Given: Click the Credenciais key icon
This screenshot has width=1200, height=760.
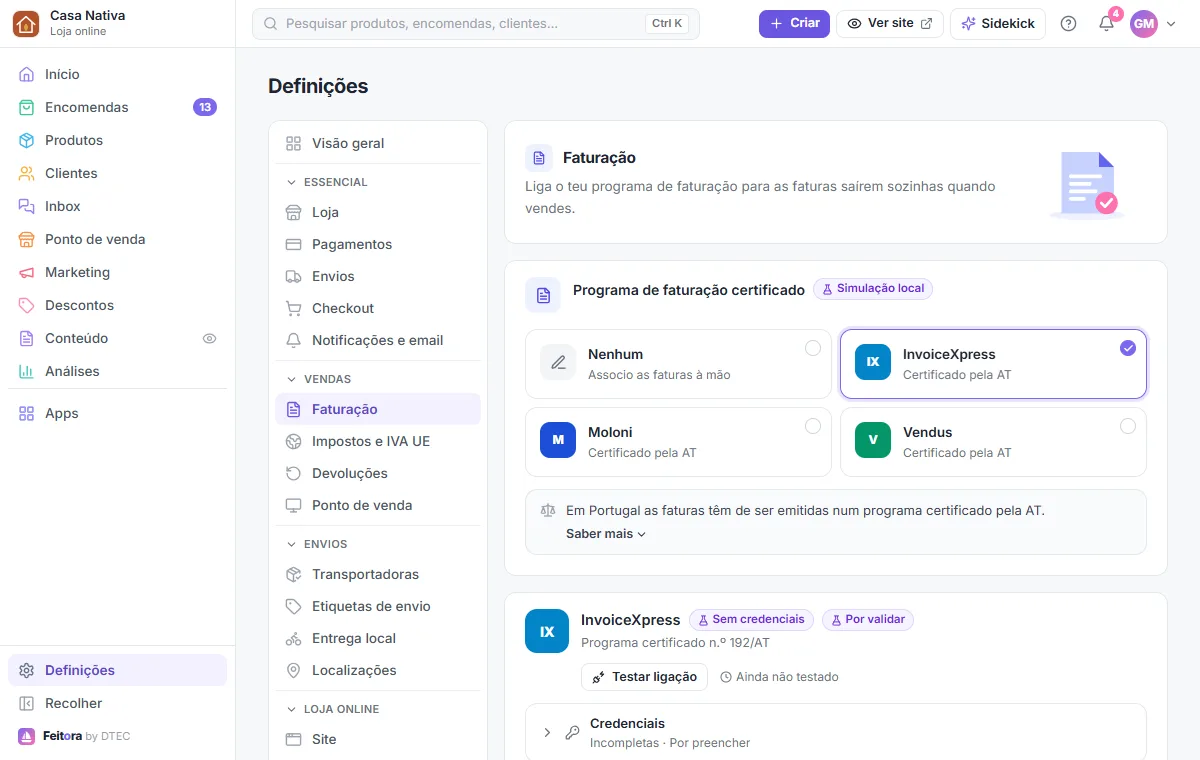Looking at the screenshot, I should (x=572, y=732).
